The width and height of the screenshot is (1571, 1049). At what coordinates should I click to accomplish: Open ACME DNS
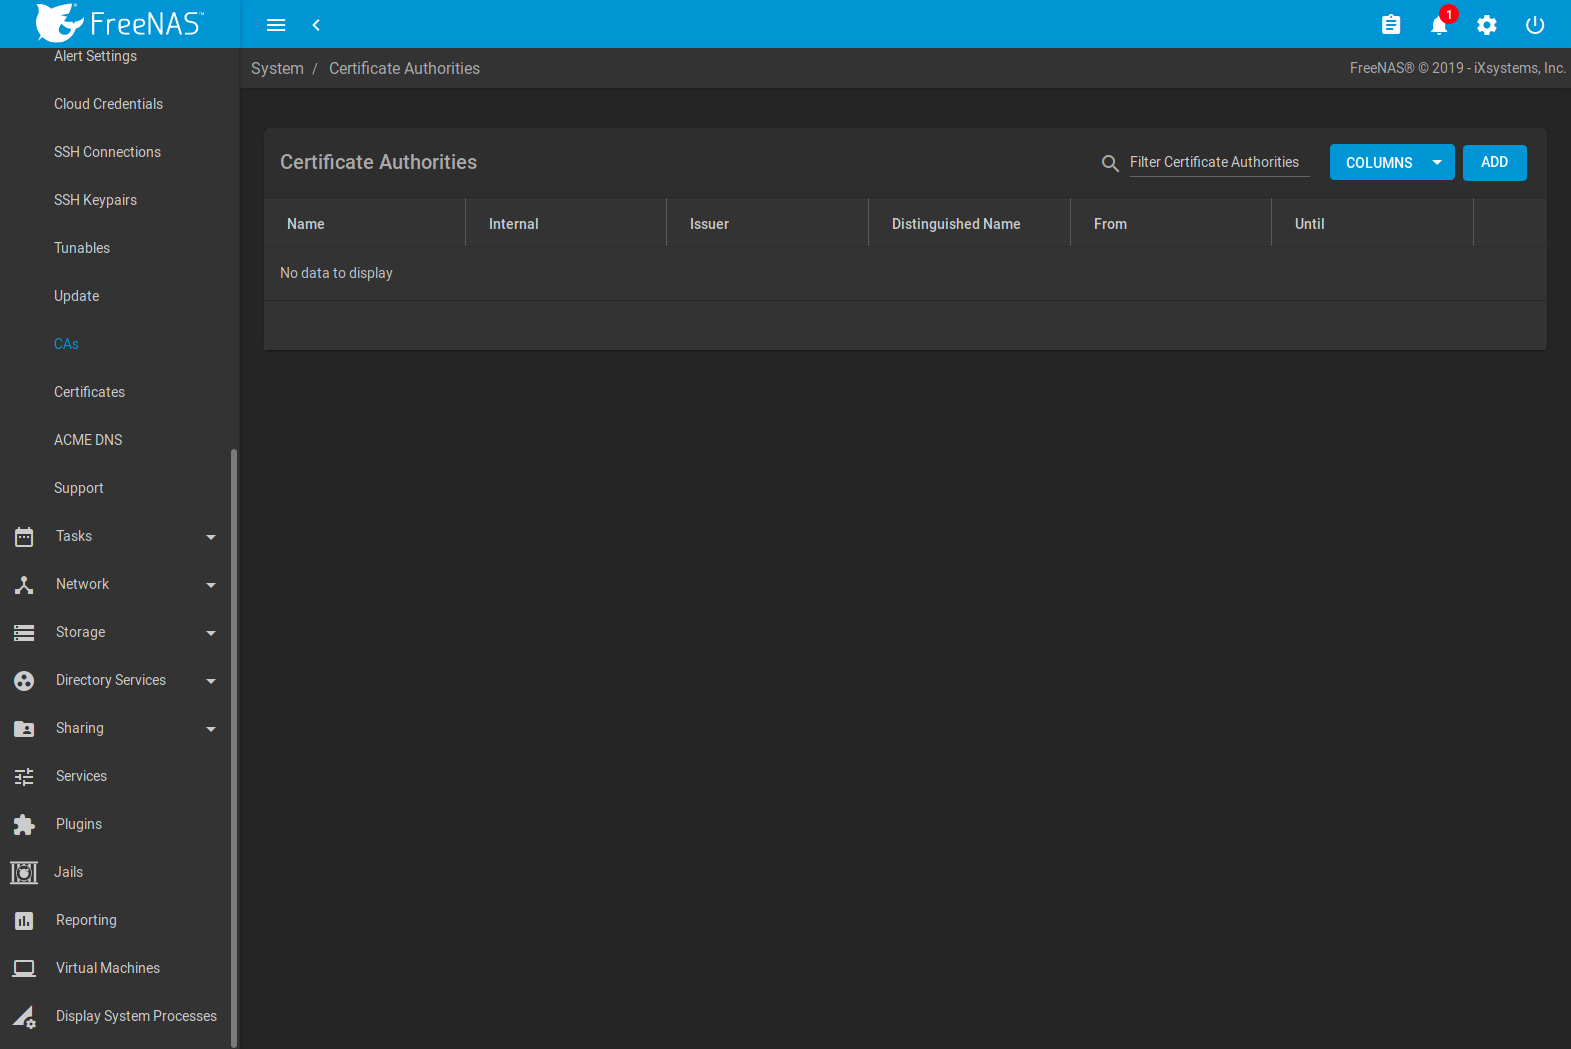click(88, 440)
